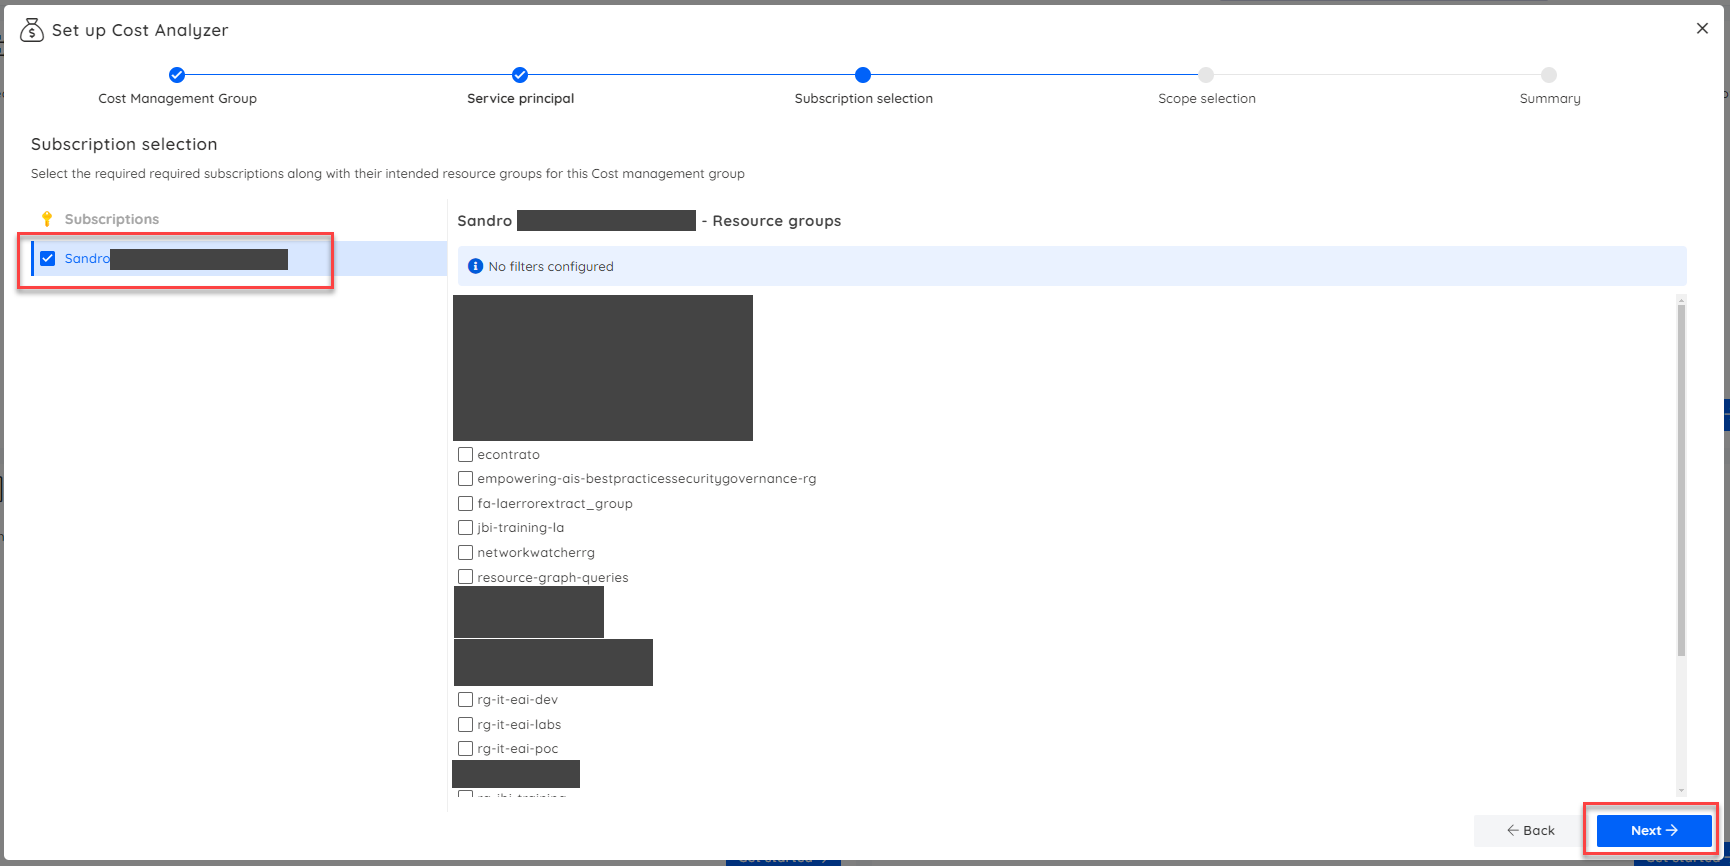
Task: Click the Cost Analyzer money bag icon
Action: tap(32, 30)
